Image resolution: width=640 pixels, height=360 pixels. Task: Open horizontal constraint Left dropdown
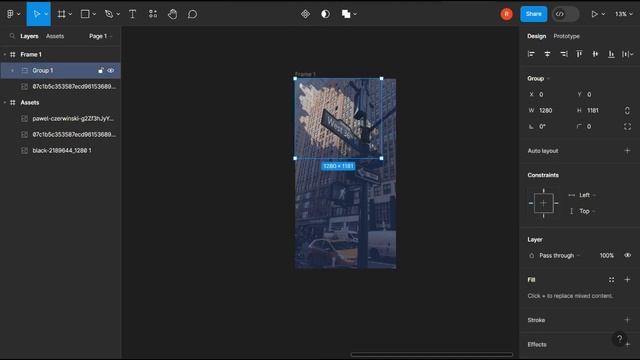tap(587, 195)
